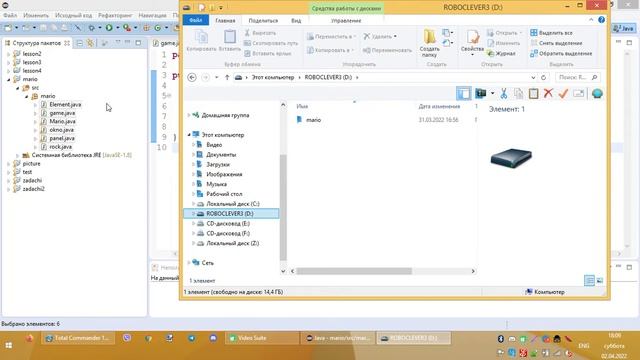Open Рабочий стол in the navigation pane
The width and height of the screenshot is (640, 360).
pyautogui.click(x=224, y=194)
